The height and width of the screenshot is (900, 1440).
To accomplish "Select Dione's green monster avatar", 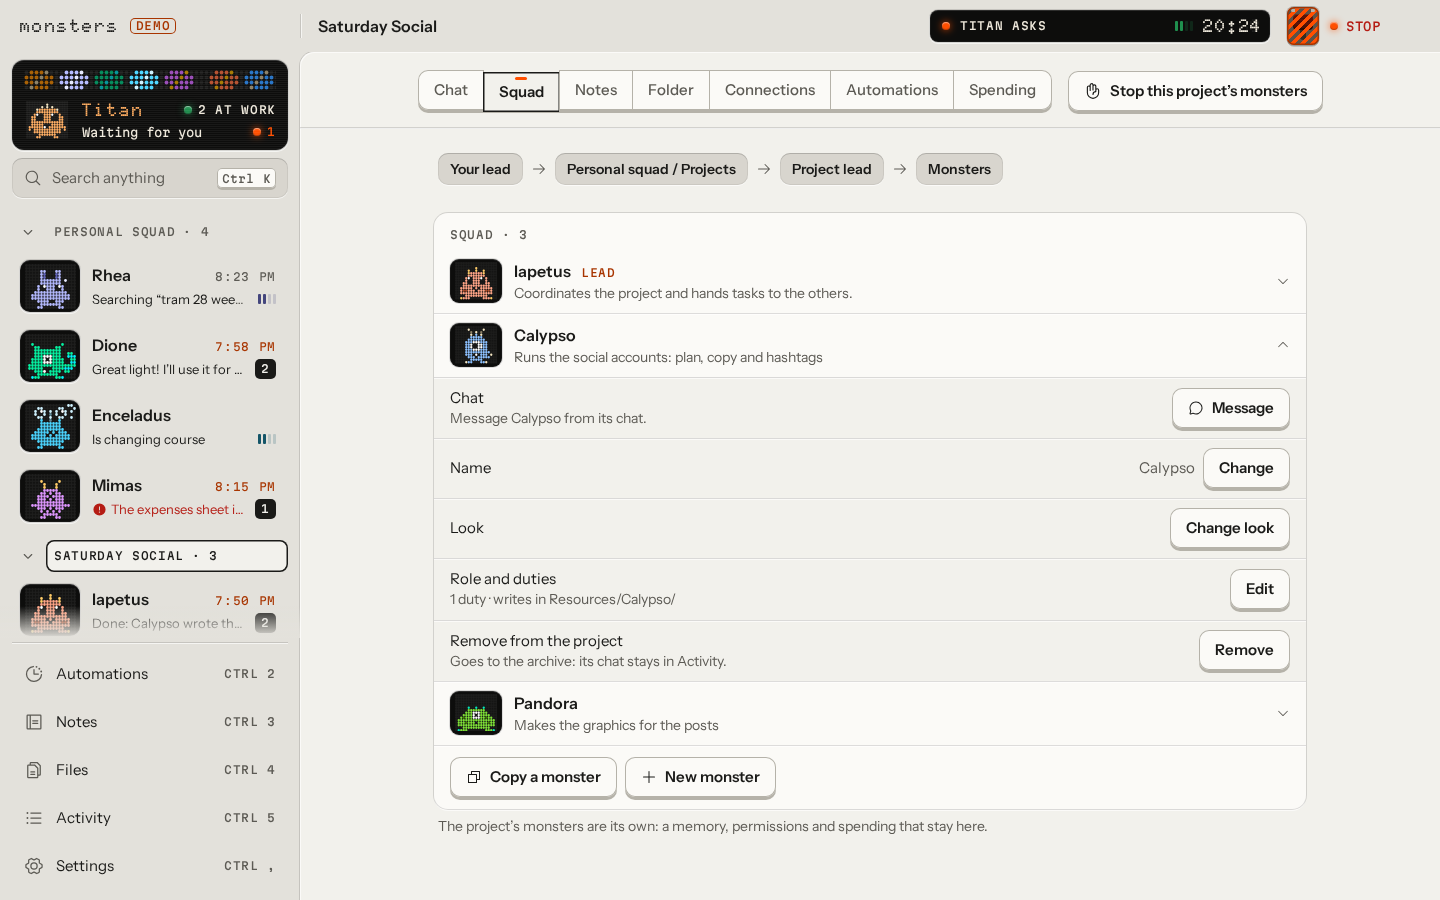I will [50, 356].
